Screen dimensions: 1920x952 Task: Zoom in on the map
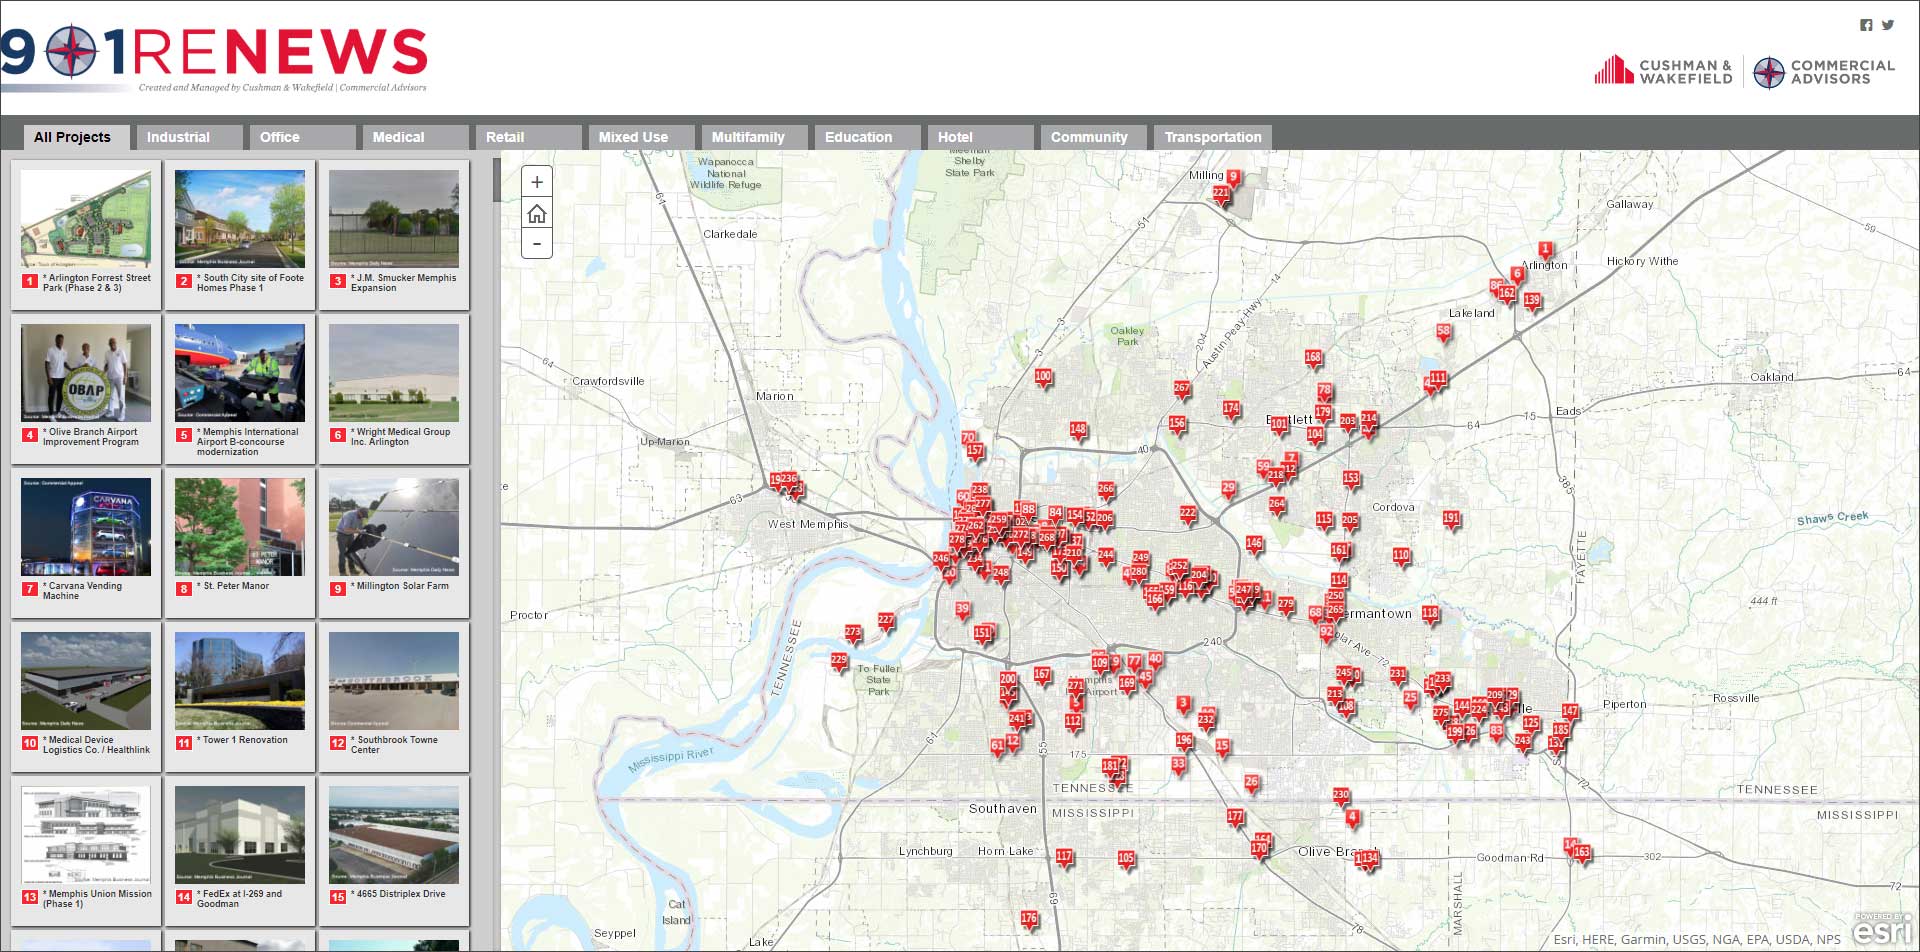(537, 182)
